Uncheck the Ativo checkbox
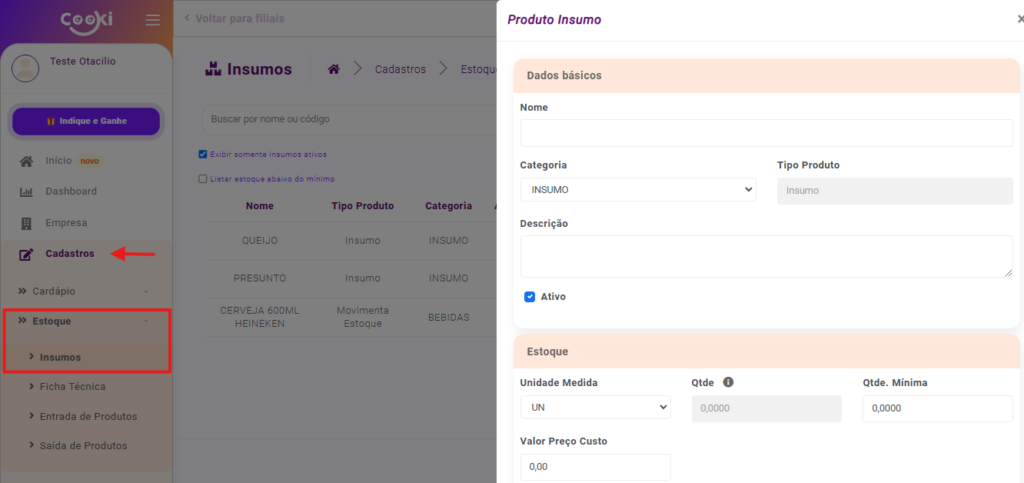This screenshot has width=1024, height=483. point(530,297)
